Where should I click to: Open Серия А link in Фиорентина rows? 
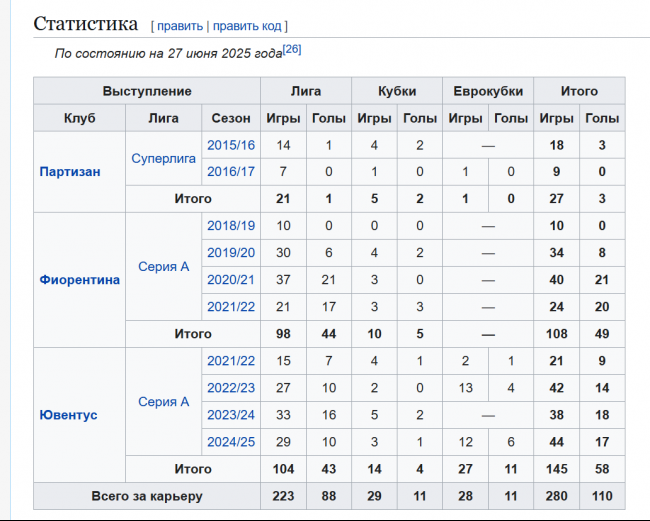[163, 267]
